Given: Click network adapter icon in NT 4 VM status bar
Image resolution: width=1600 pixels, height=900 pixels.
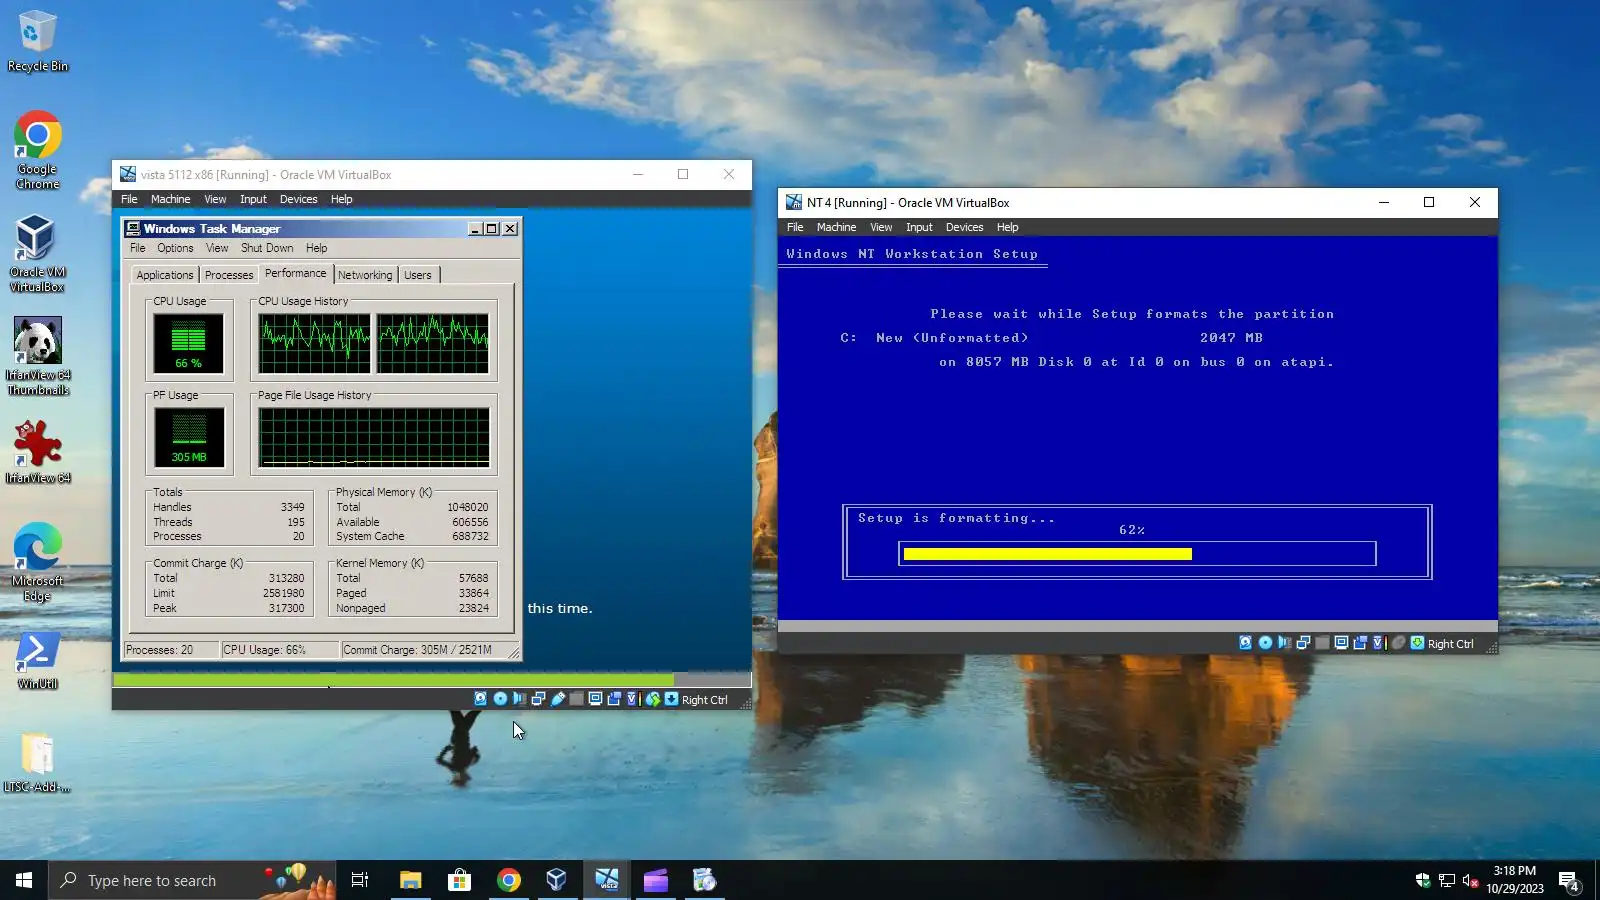Looking at the screenshot, I should point(1303,643).
